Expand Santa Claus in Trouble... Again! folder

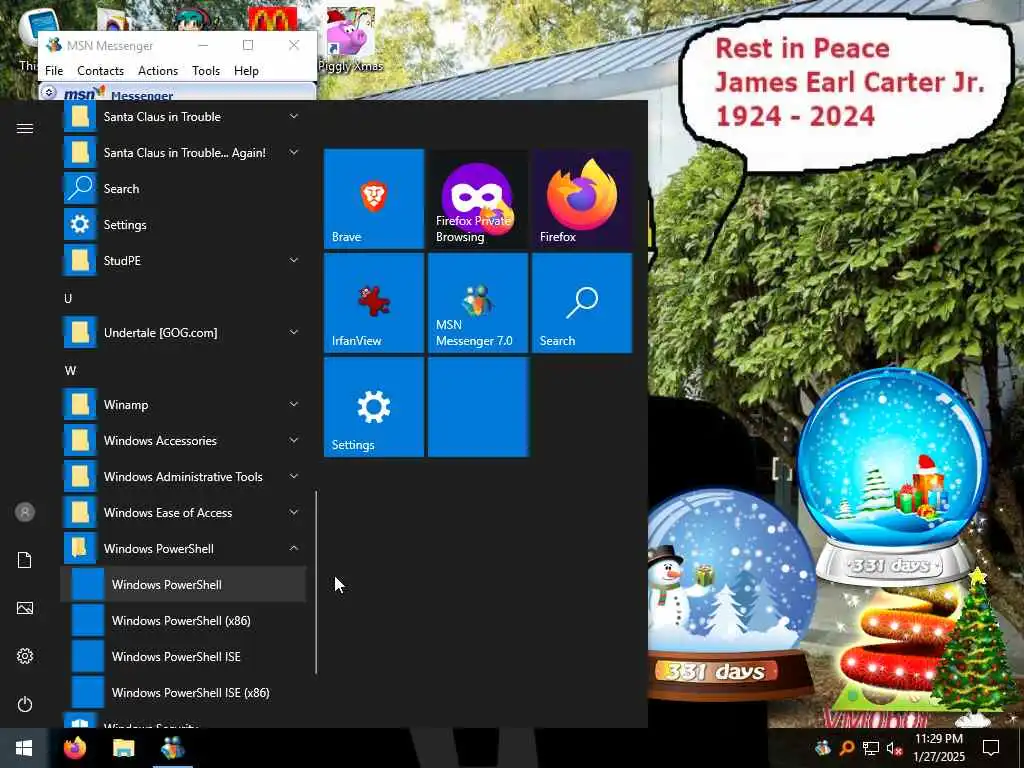click(184, 153)
